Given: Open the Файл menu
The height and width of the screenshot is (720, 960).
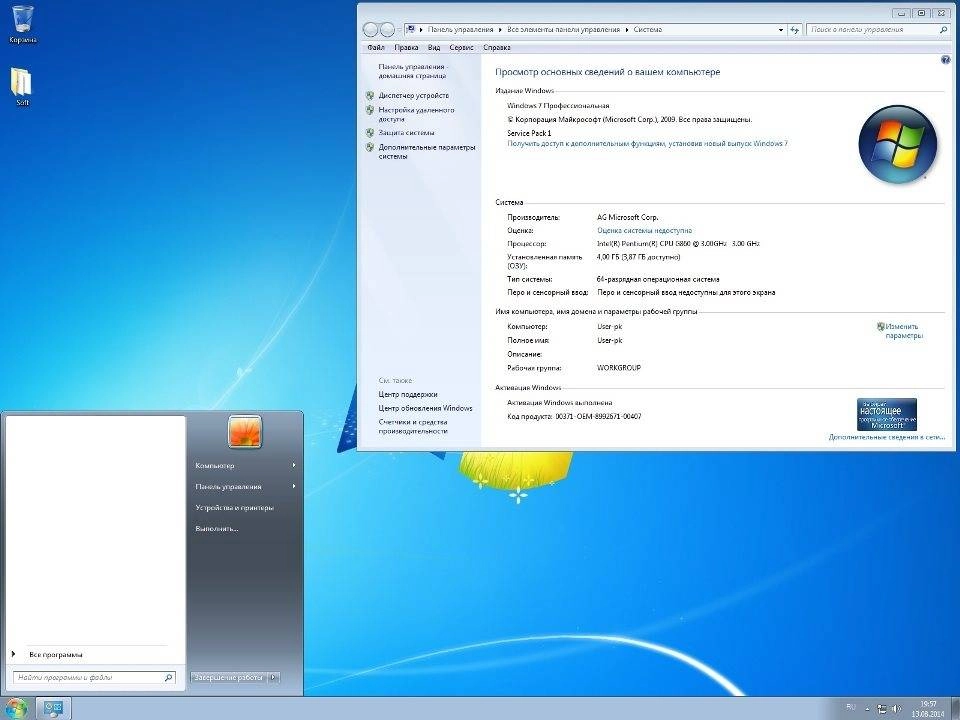Looking at the screenshot, I should coord(376,47).
